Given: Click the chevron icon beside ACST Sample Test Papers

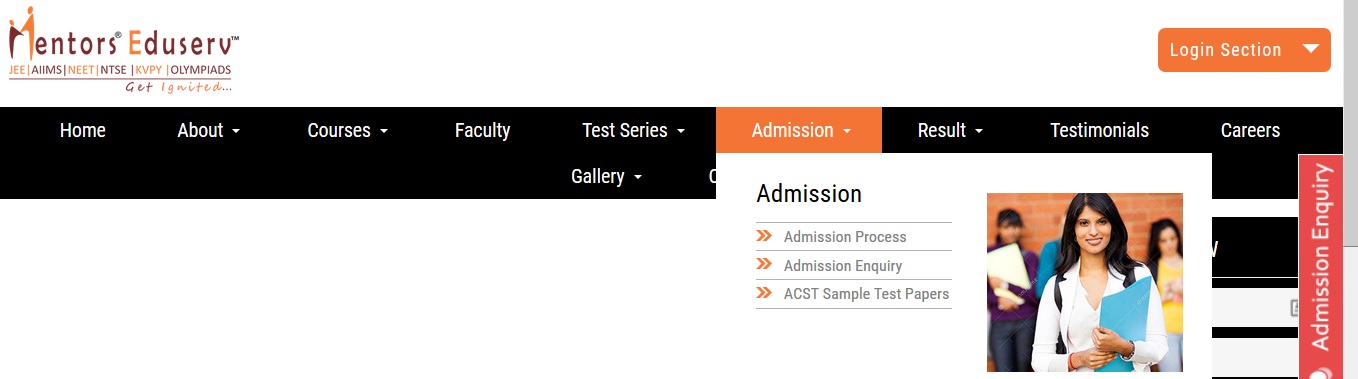Looking at the screenshot, I should tap(764, 293).
